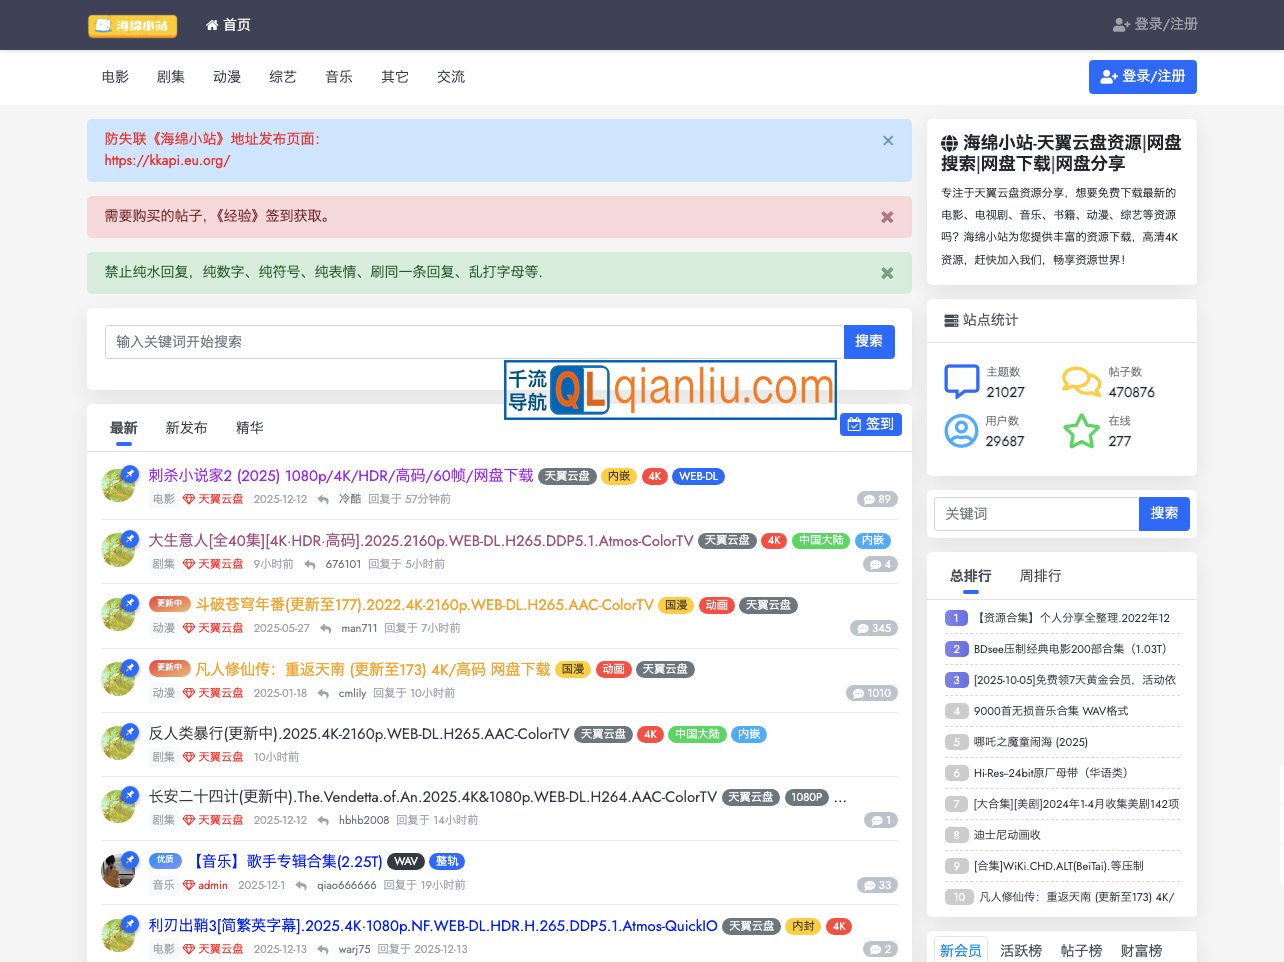Switch to the 新发布 post listing tab
The image size is (1284, 962).
(x=186, y=428)
